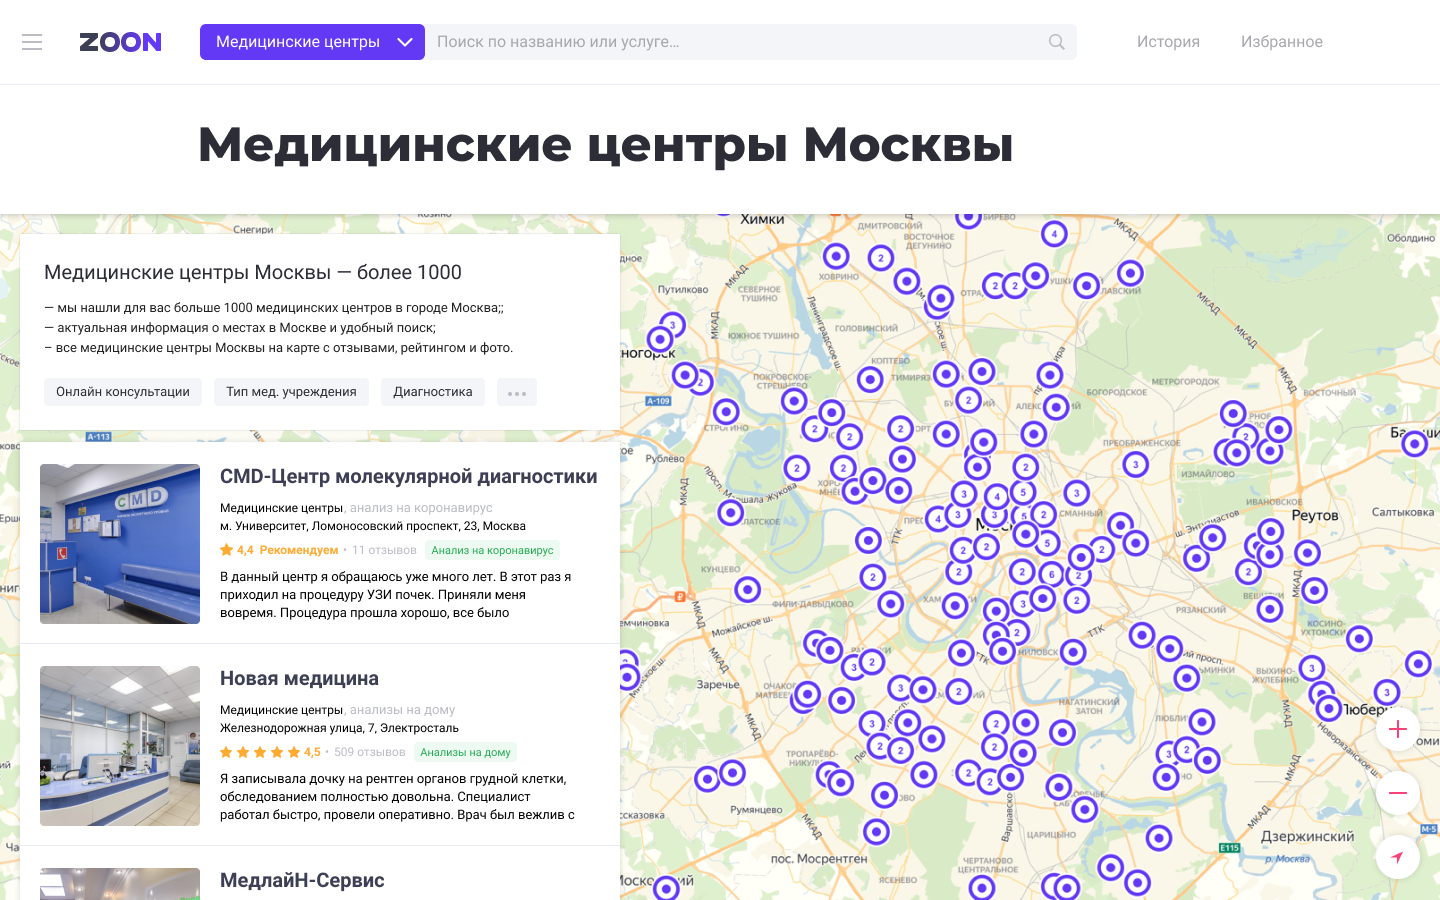Open the Новая медицина photo thumbnail
Screen dimensions: 1440x900
tap(120, 746)
